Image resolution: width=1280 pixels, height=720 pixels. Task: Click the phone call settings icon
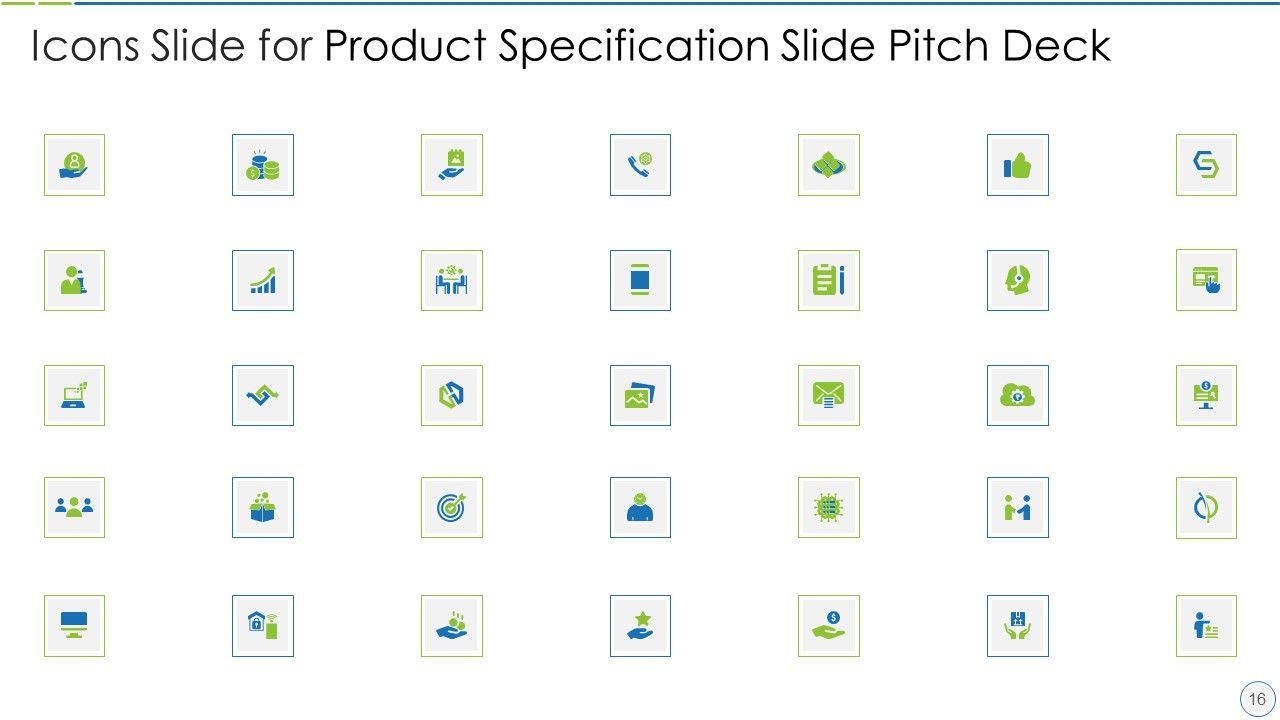click(640, 165)
